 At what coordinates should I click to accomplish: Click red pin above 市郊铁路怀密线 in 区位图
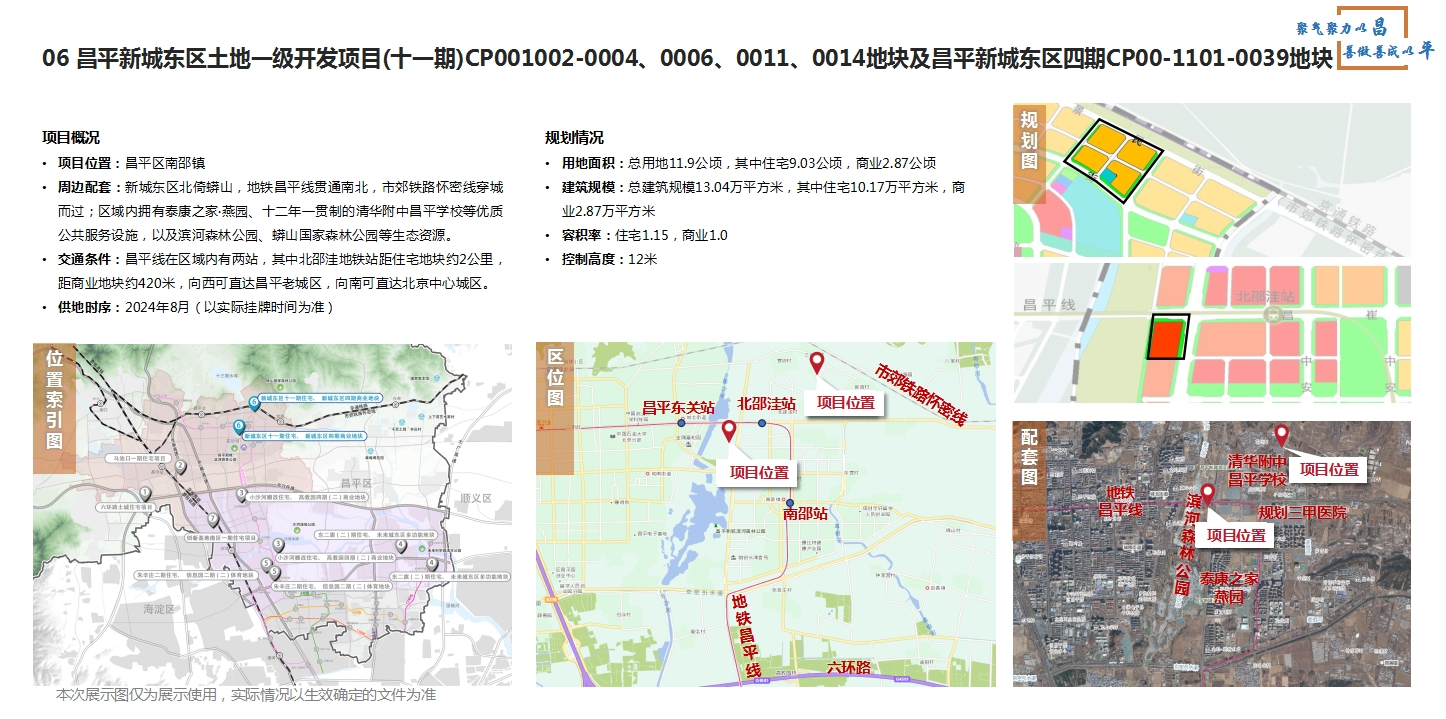[817, 363]
